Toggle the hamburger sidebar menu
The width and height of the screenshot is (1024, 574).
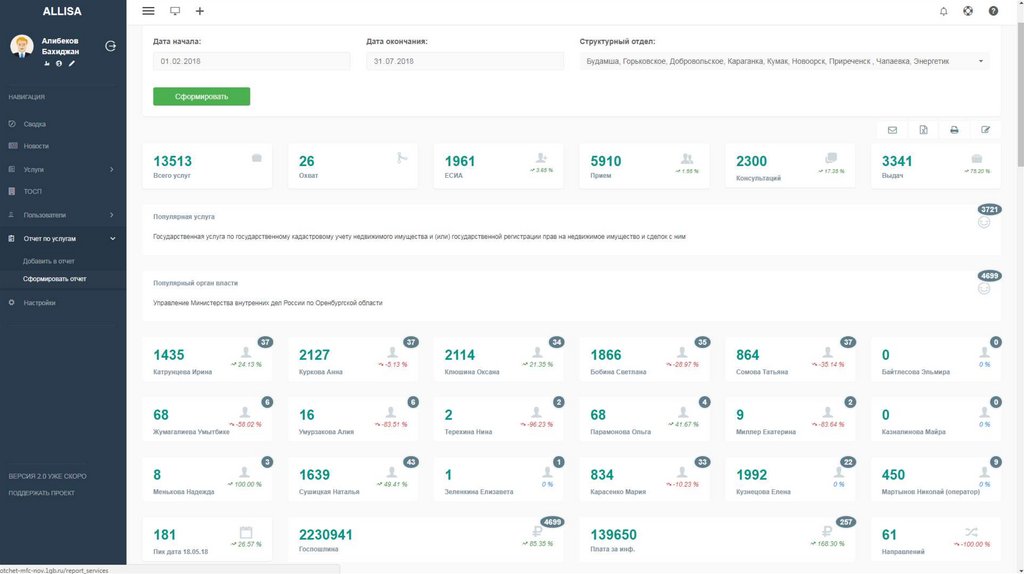tap(148, 11)
